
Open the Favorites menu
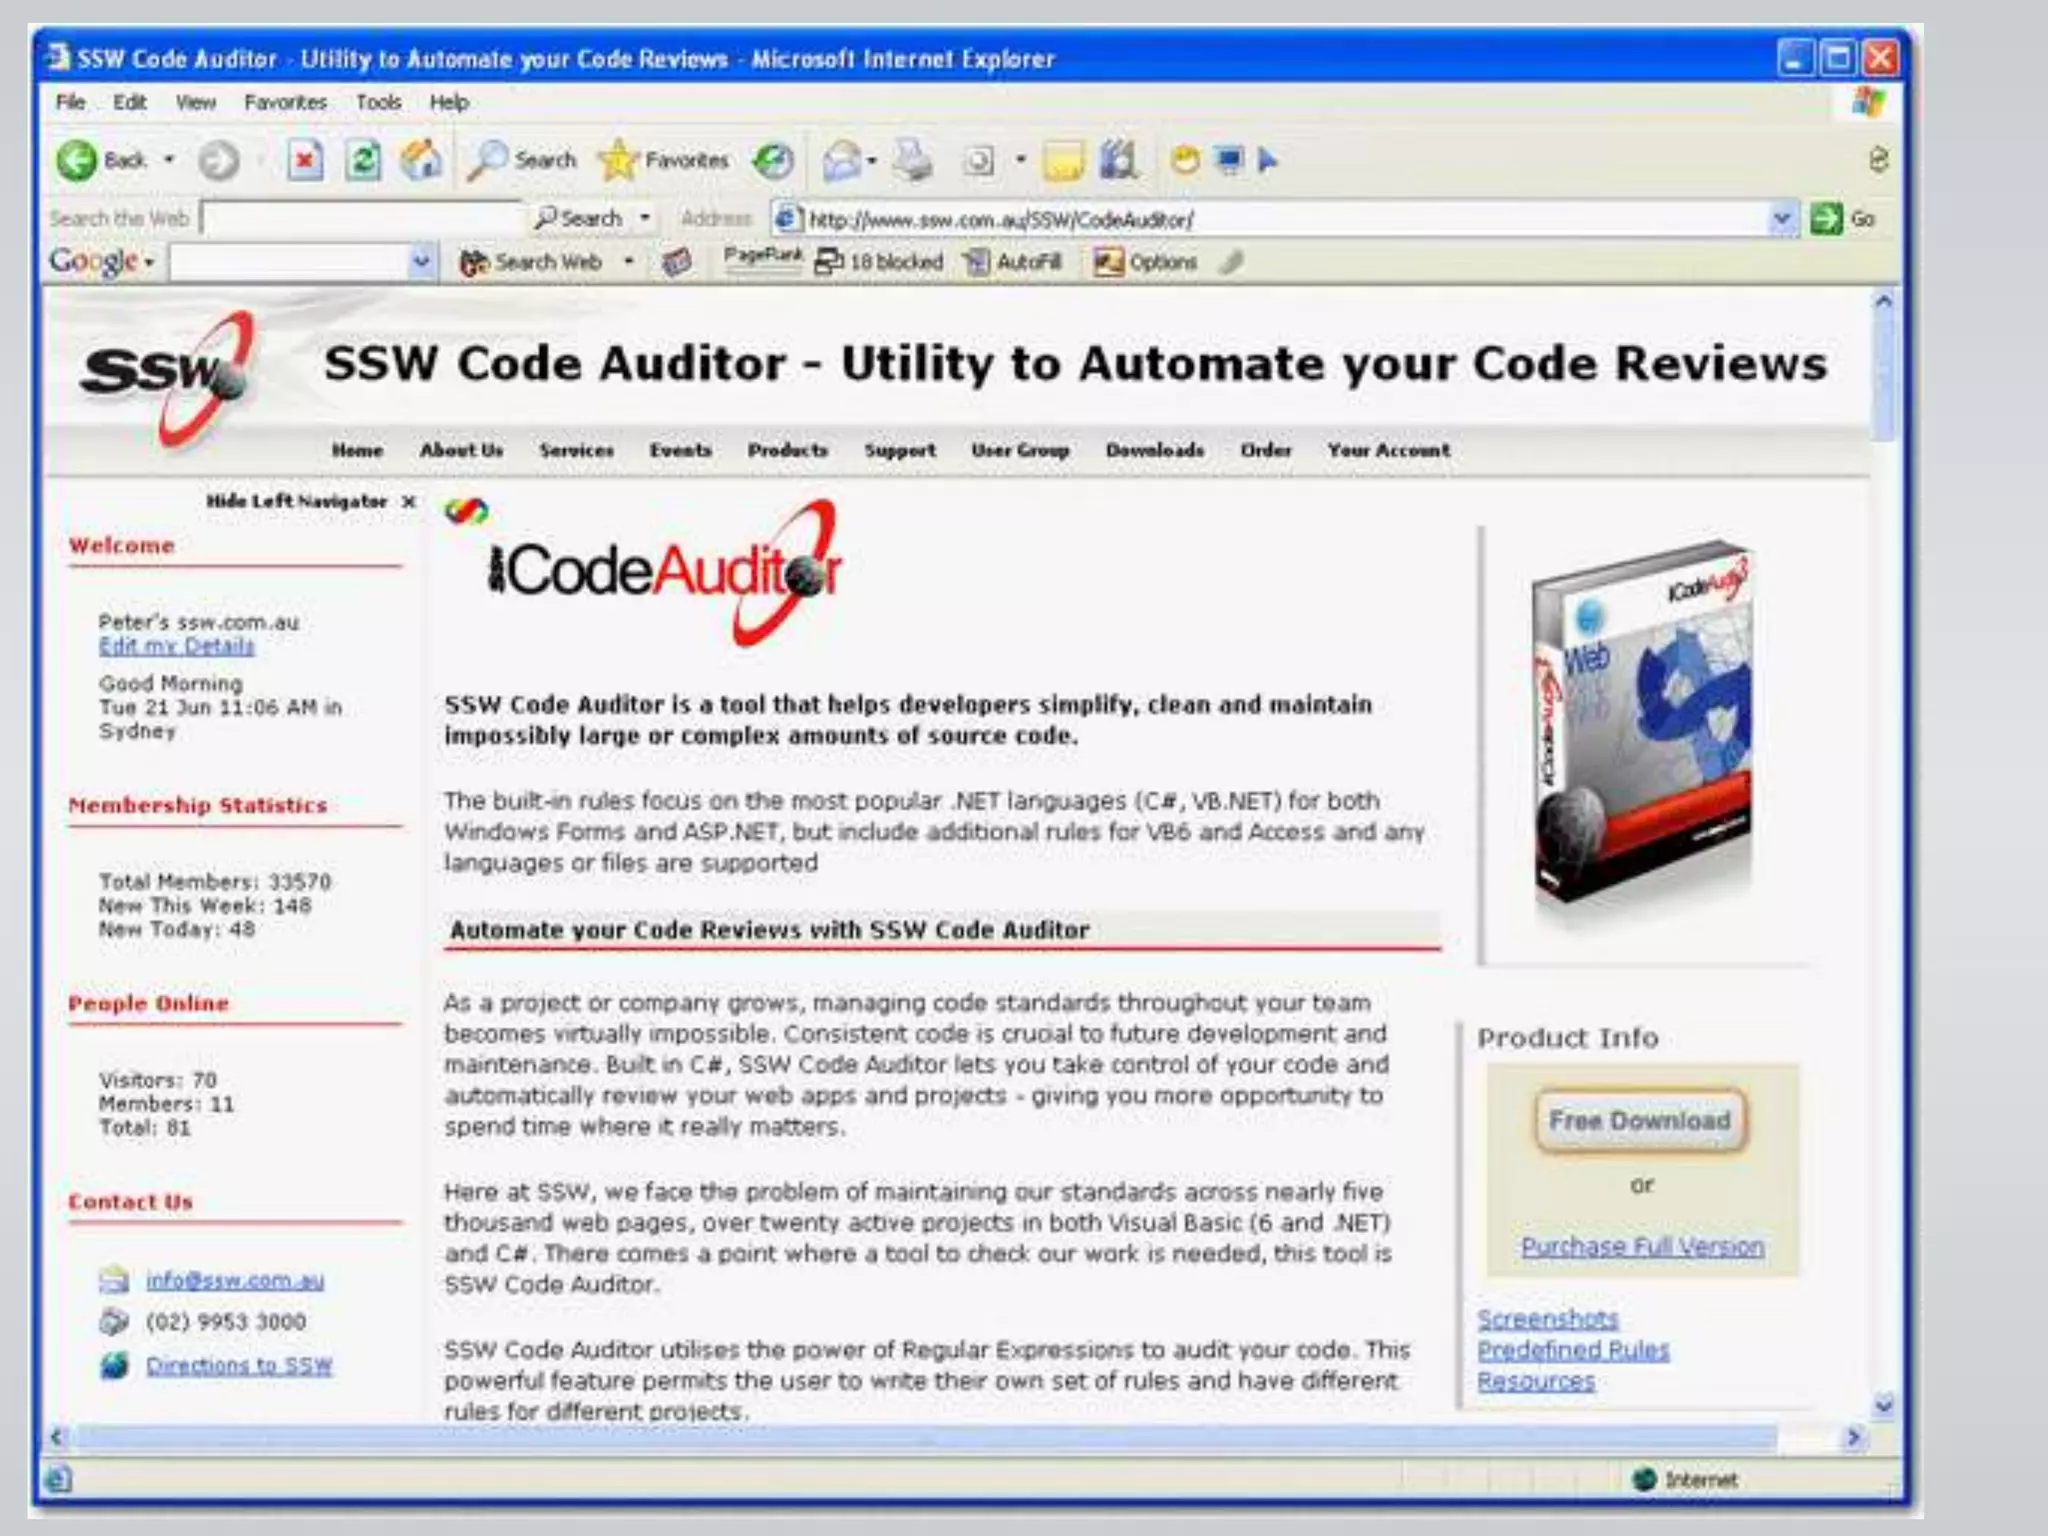[285, 102]
